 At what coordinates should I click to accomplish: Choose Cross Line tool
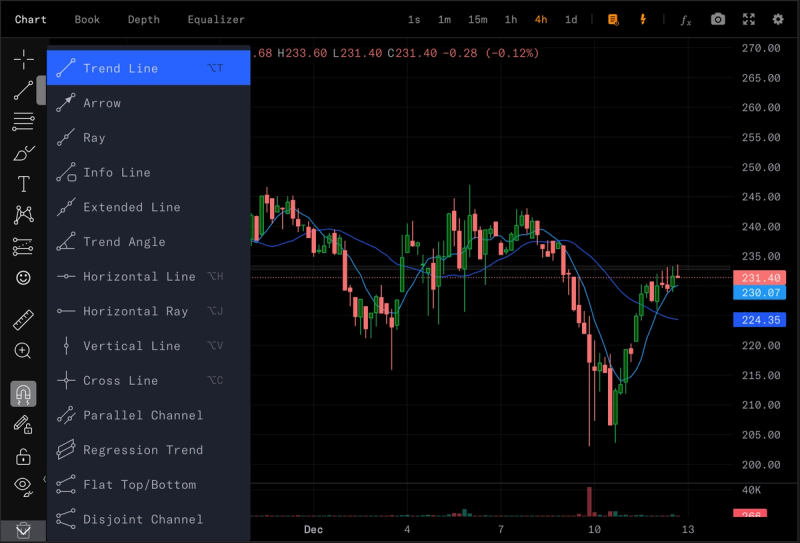coord(148,380)
